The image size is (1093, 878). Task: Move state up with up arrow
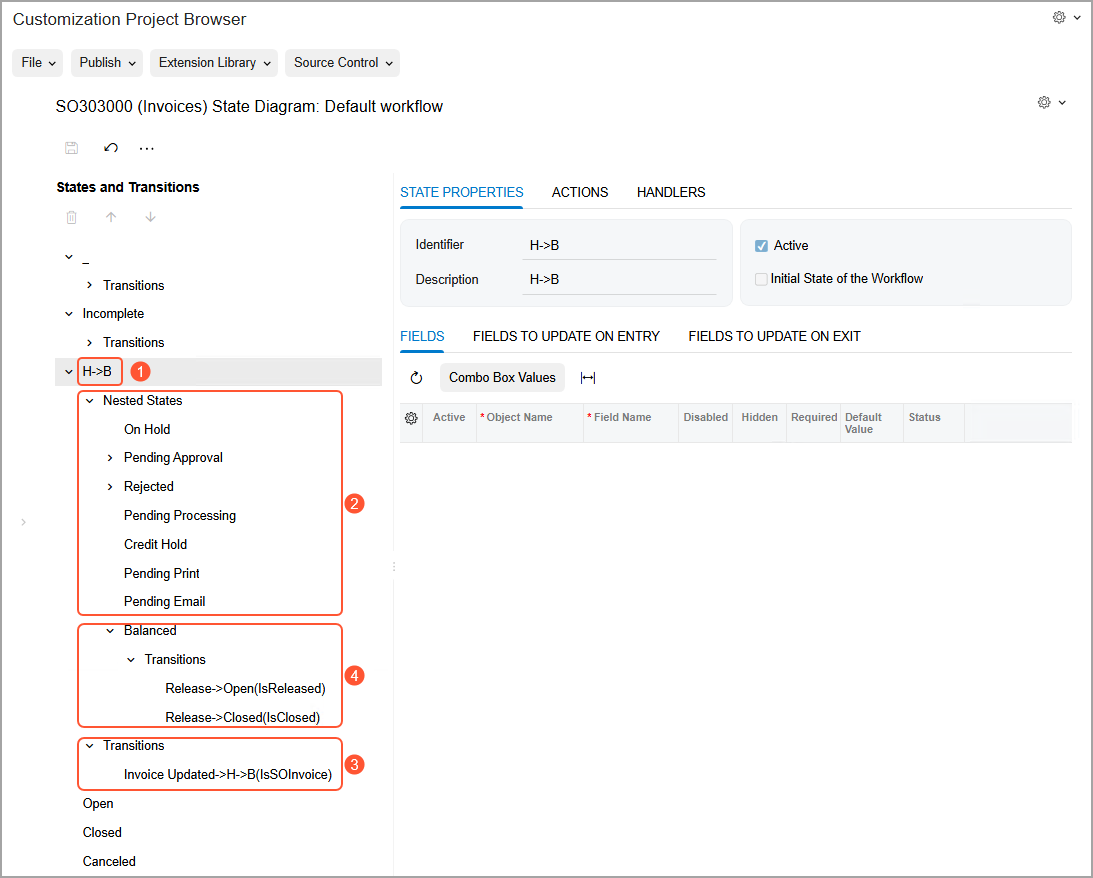coord(111,217)
